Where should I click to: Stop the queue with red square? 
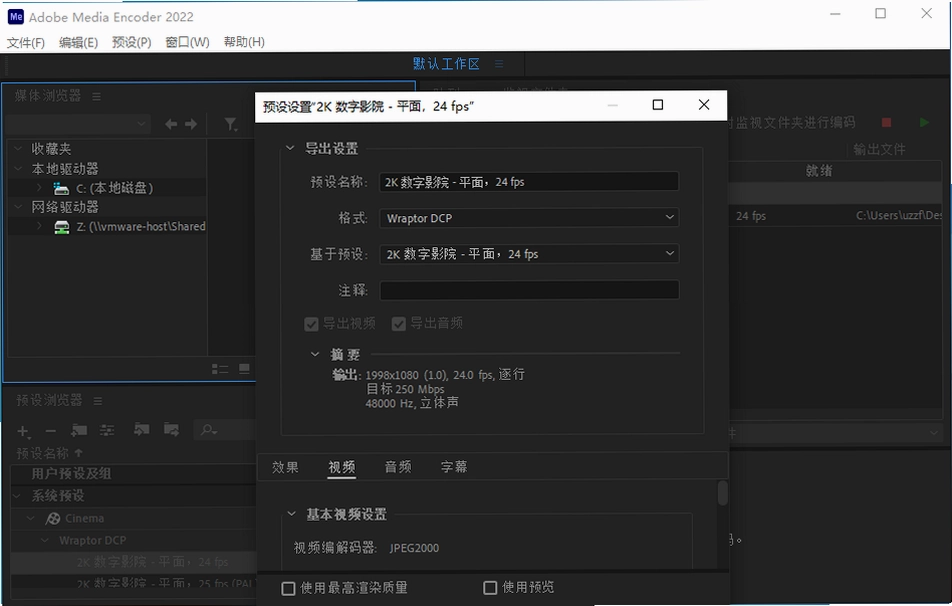[886, 123]
